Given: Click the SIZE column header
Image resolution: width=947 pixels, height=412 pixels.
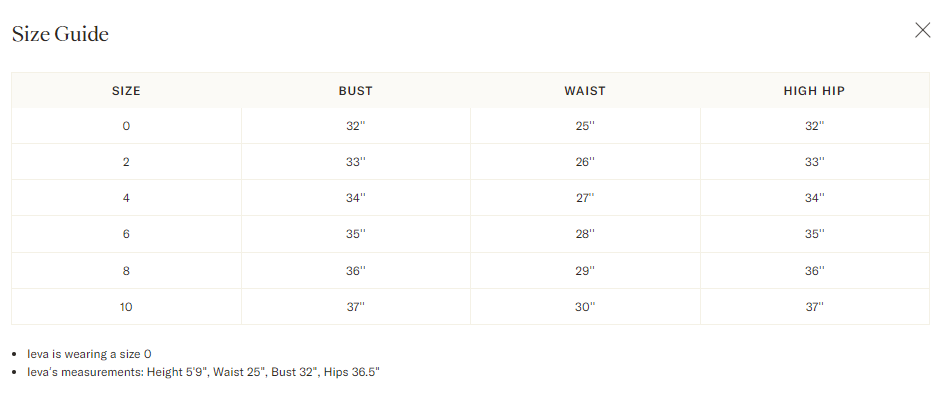Looking at the screenshot, I should (126, 91).
